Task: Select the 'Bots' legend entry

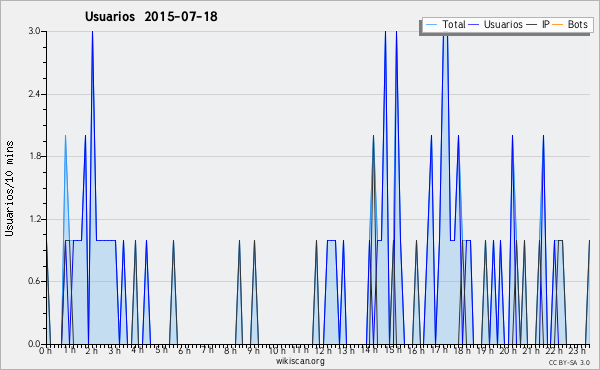Action: tap(577, 24)
